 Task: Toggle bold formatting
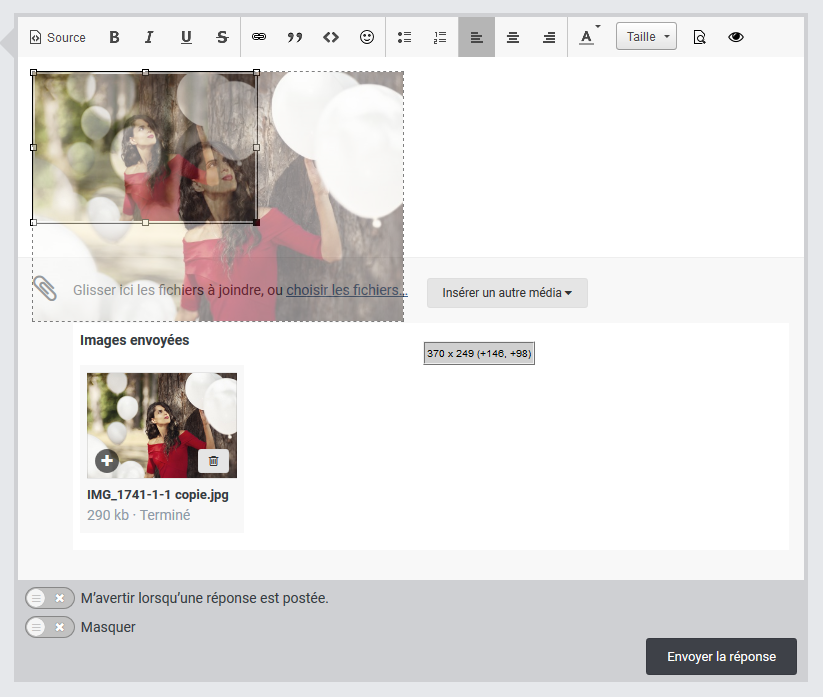click(x=114, y=37)
